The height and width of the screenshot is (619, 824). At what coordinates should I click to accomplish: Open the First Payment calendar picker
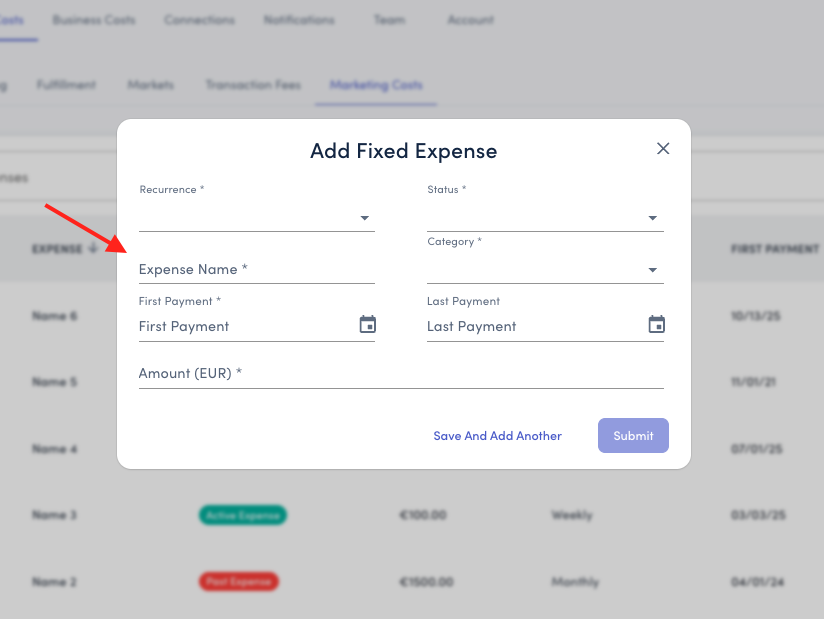click(x=368, y=324)
